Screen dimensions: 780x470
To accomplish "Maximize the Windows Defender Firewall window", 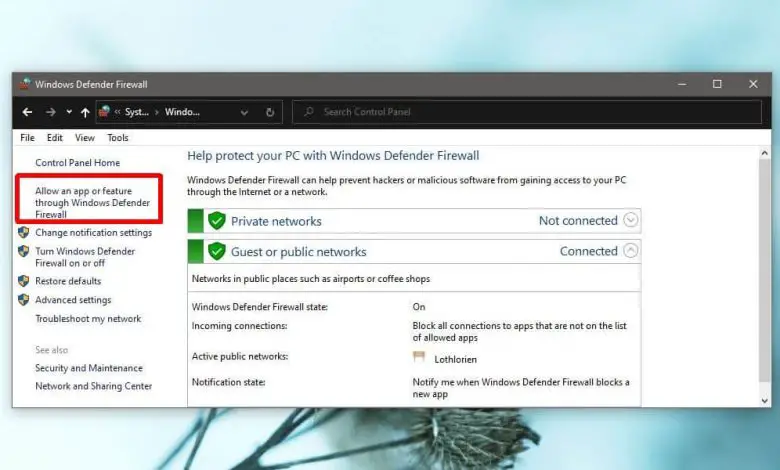I will tap(717, 84).
